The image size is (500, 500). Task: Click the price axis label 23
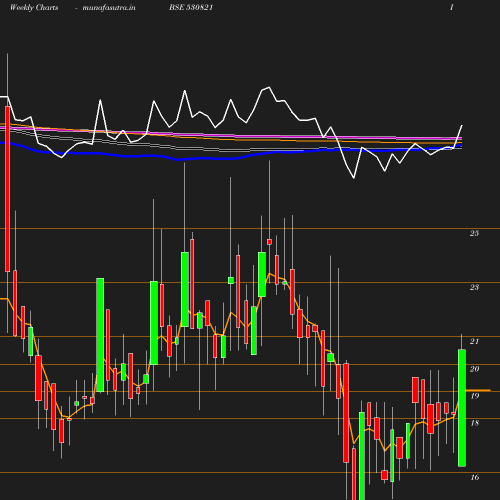474,287
